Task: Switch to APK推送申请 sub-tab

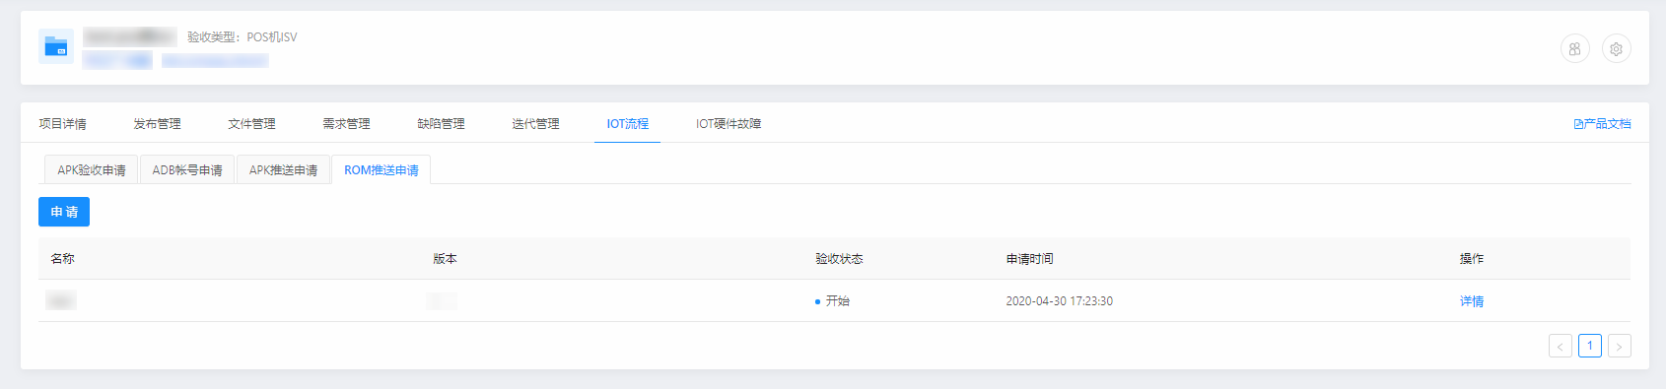Action: point(283,170)
